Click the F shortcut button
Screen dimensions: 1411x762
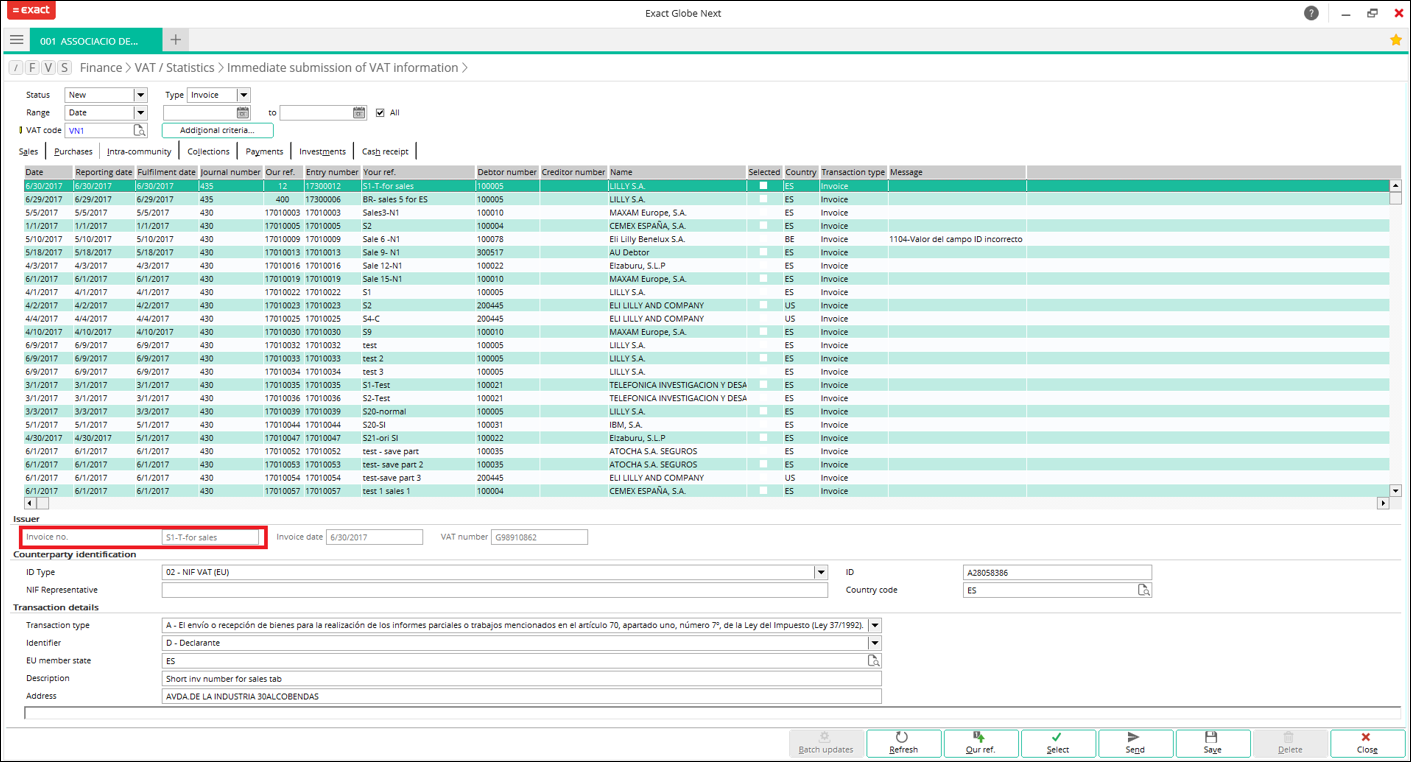pos(32,68)
